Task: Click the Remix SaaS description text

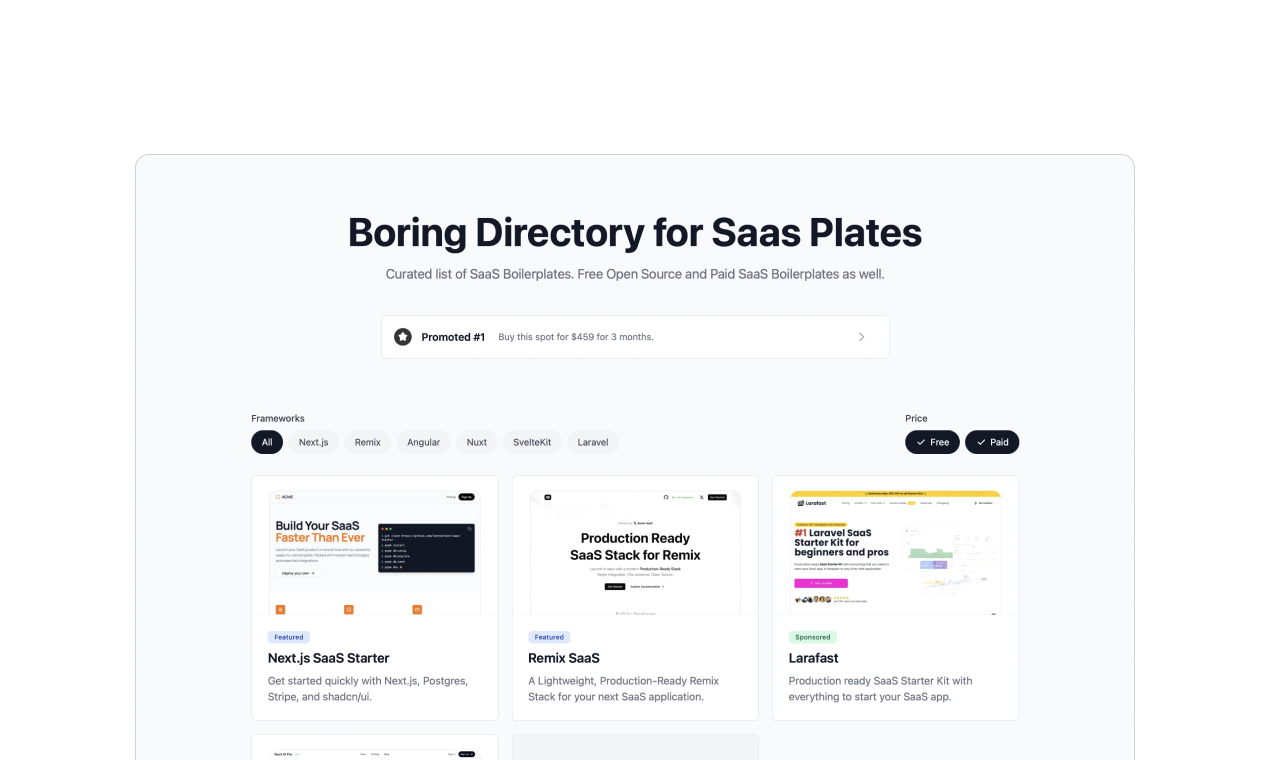Action: click(623, 688)
